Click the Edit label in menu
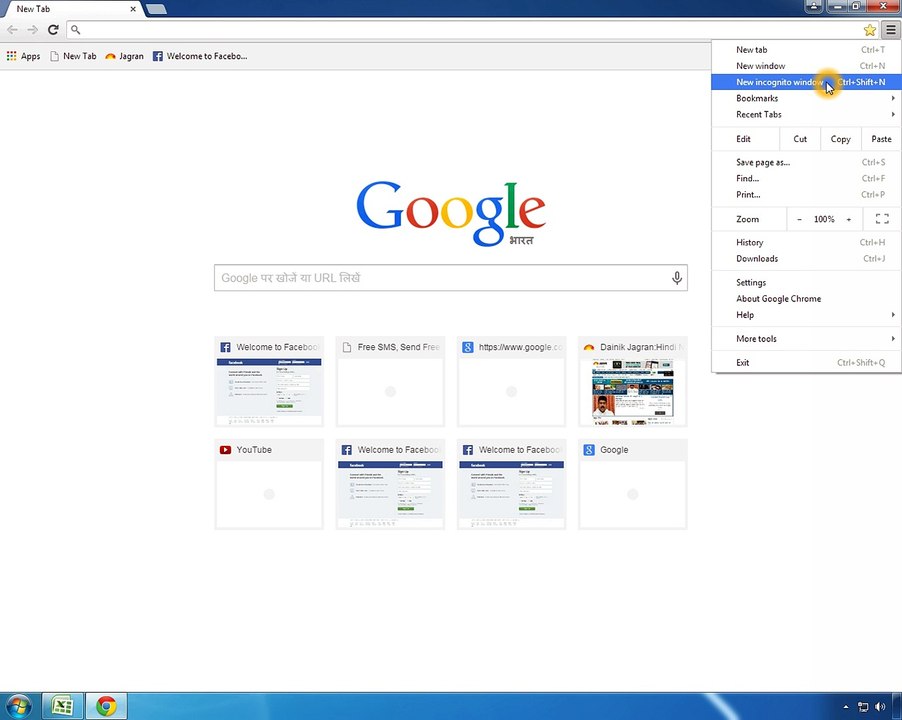Image resolution: width=902 pixels, height=720 pixels. point(743,139)
